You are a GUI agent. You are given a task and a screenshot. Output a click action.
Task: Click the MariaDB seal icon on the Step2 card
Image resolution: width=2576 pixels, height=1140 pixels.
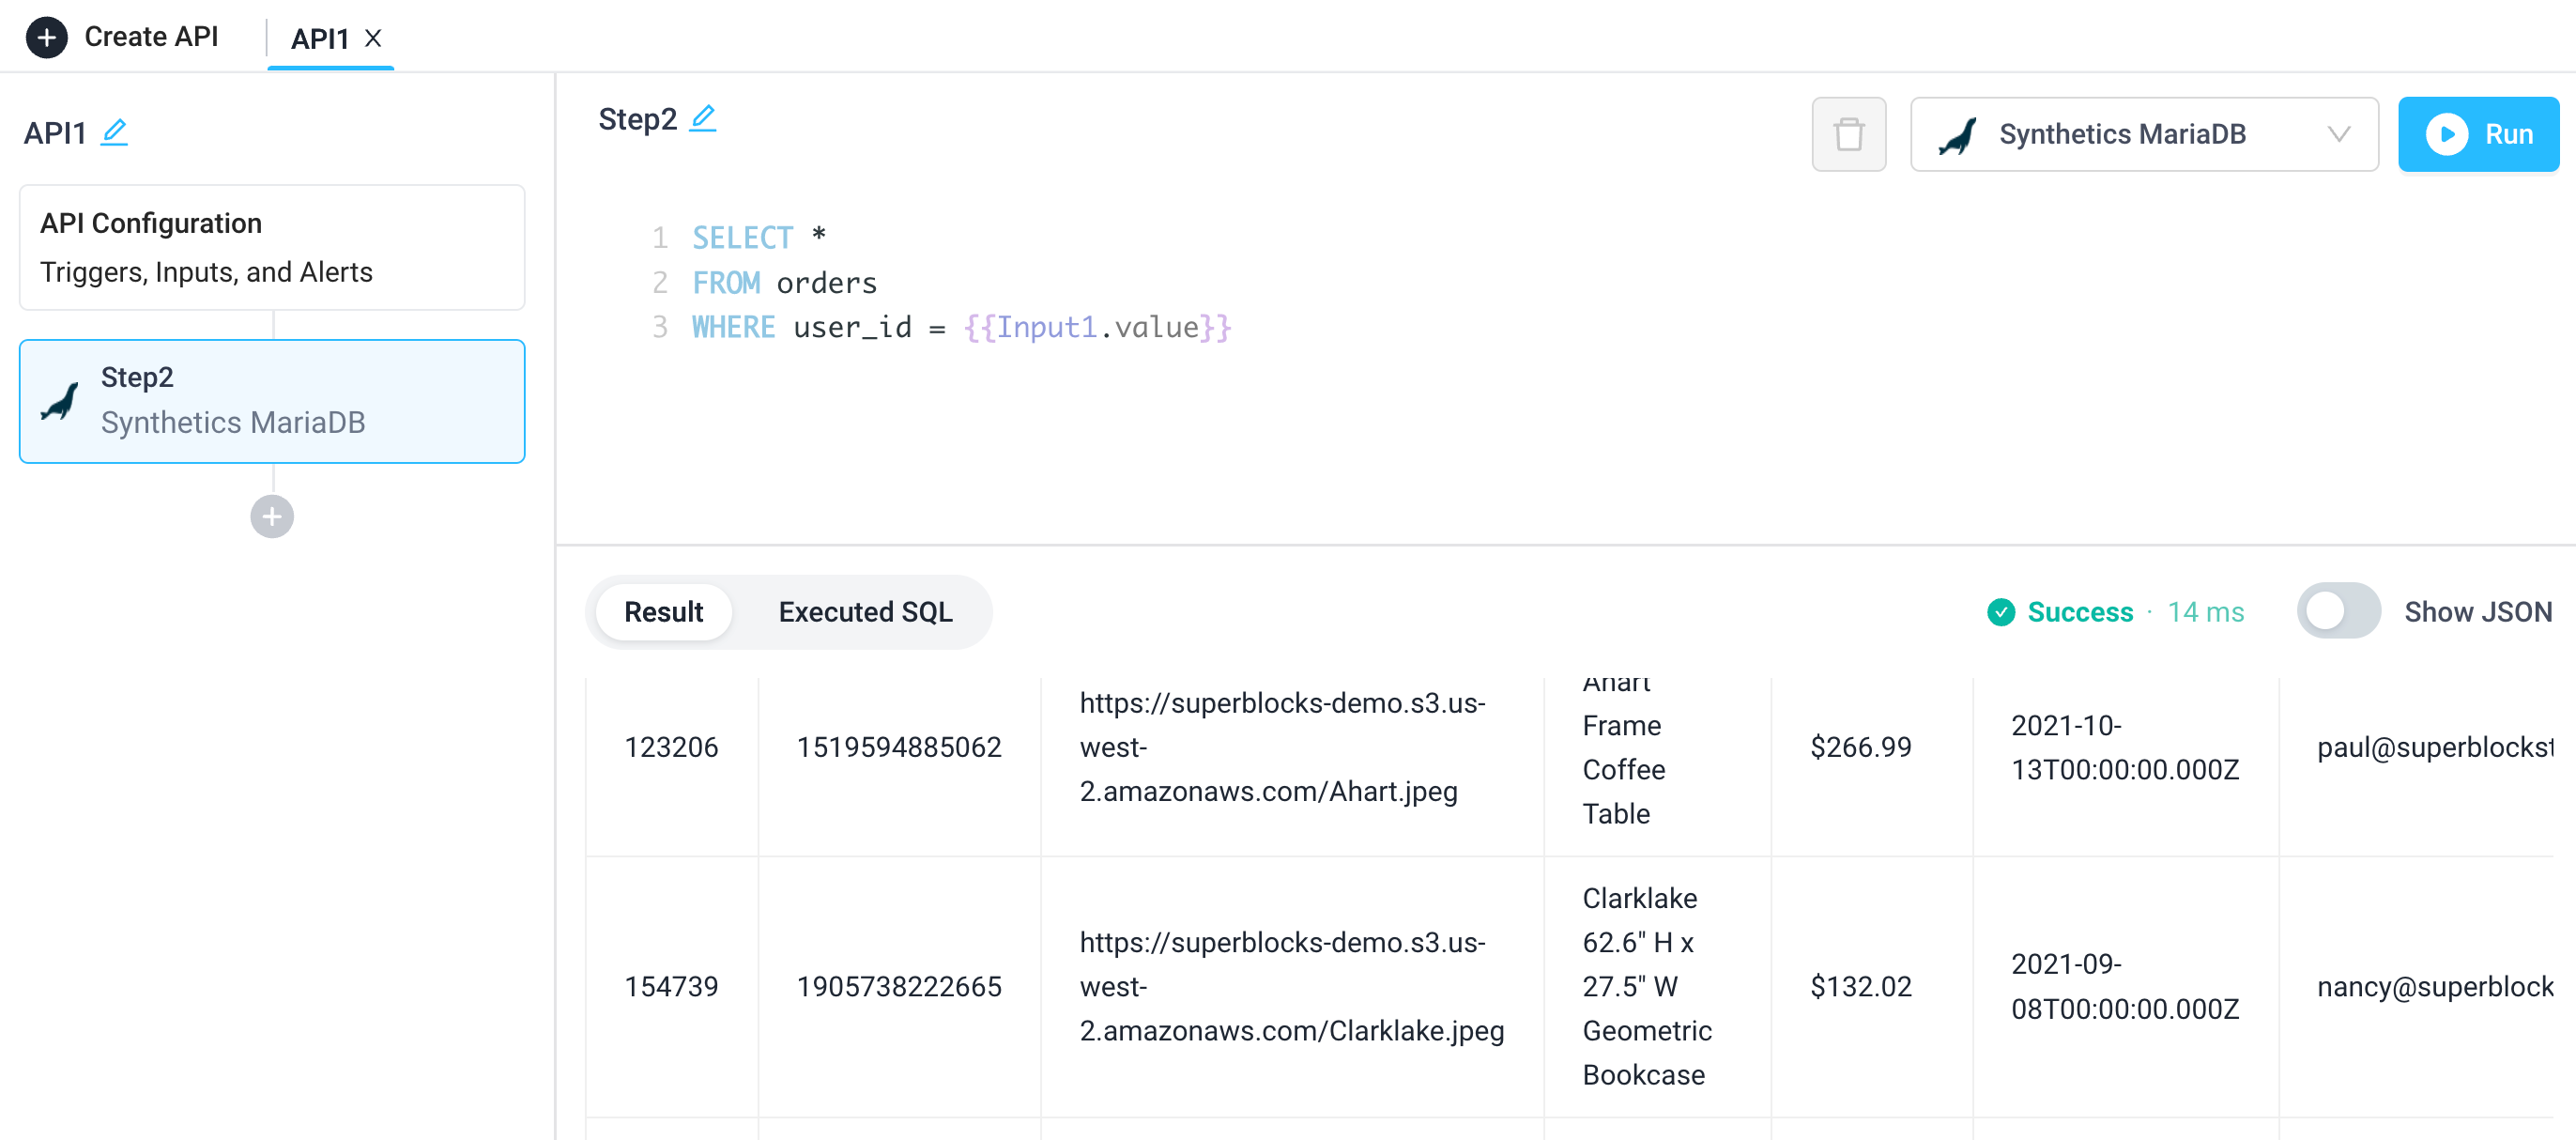59,400
